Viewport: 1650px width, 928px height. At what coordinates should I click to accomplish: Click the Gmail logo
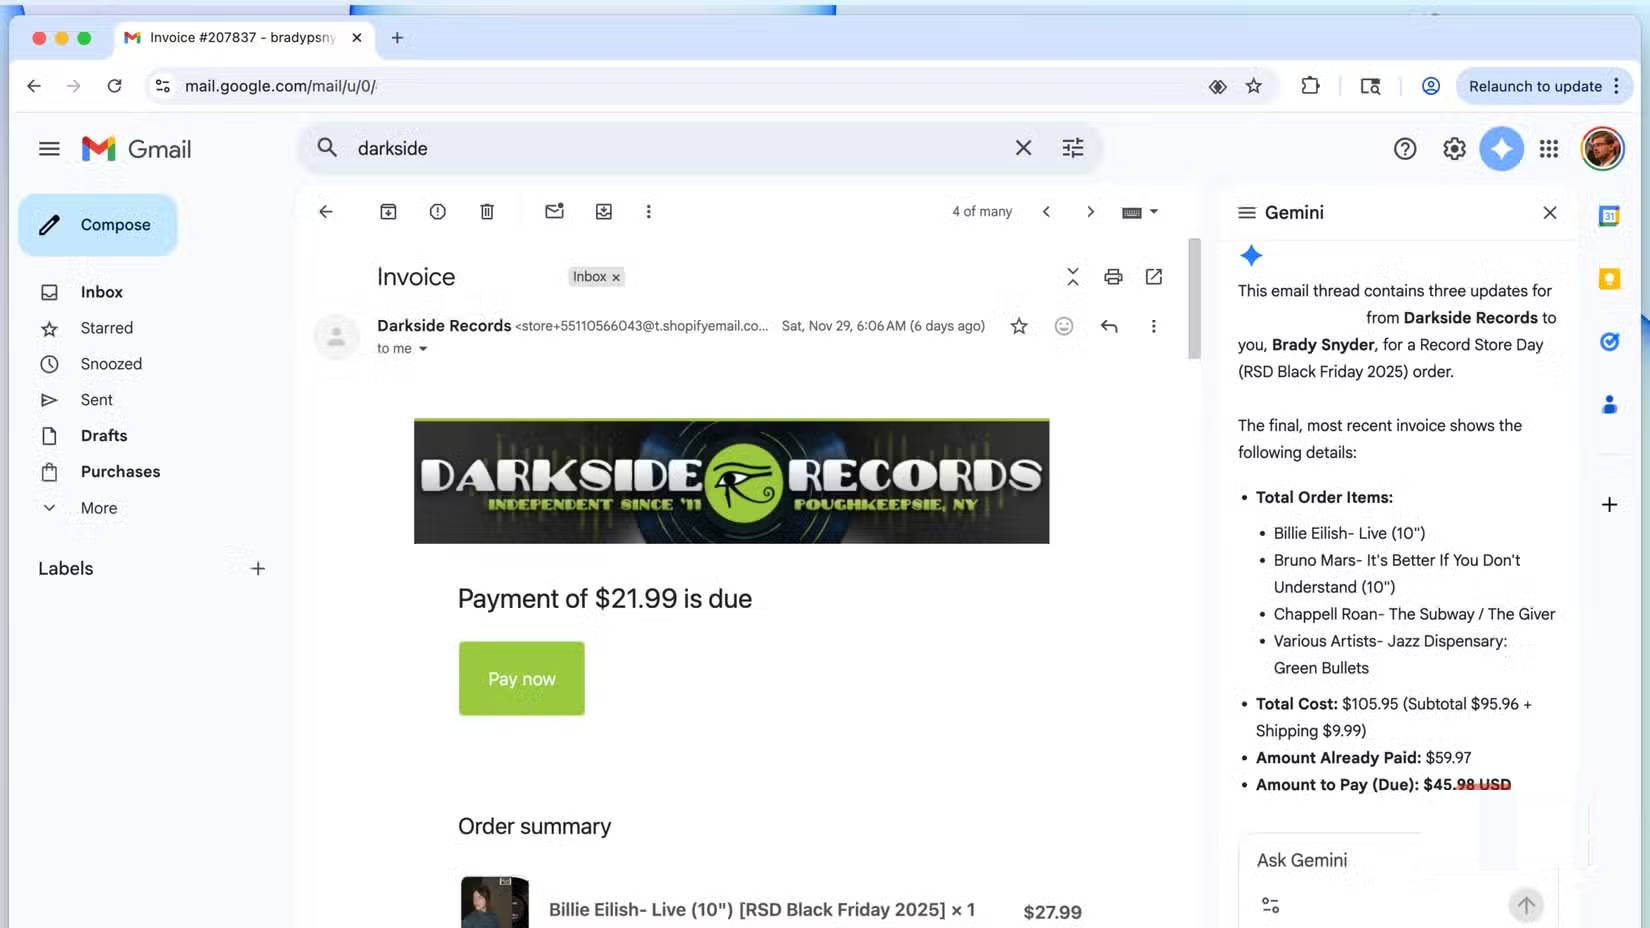point(136,149)
